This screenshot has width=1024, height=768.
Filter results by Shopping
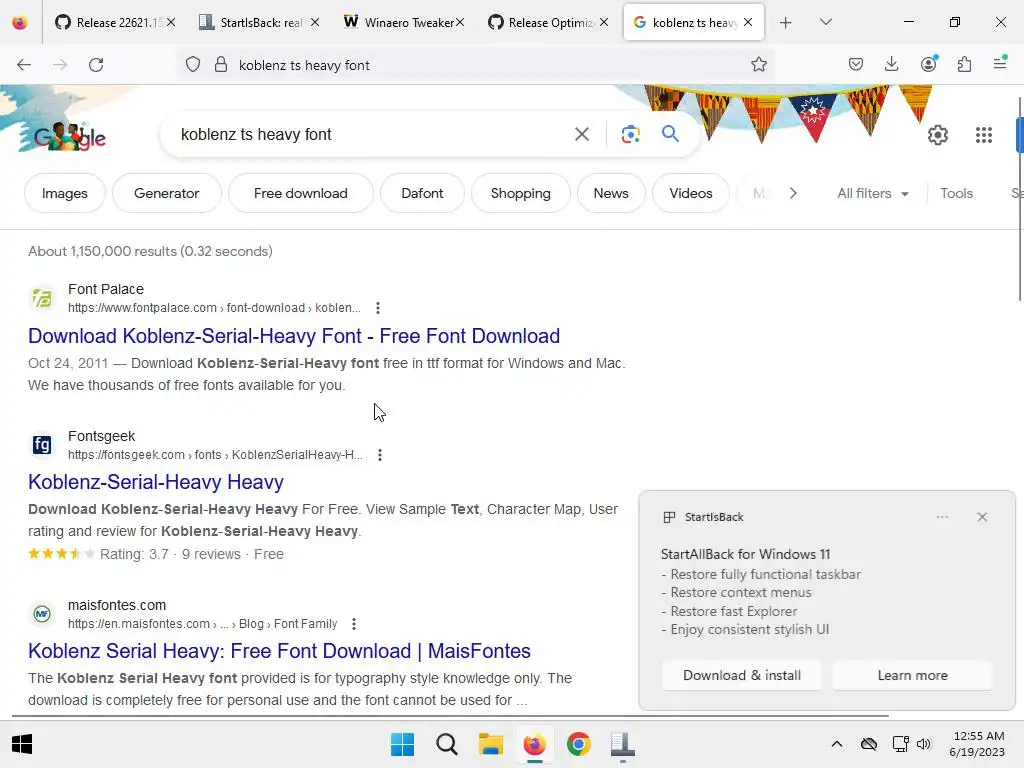(520, 193)
